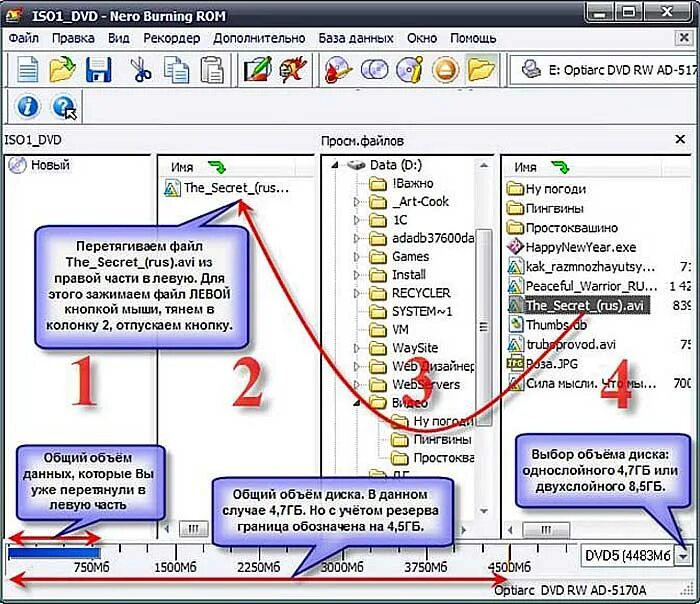Collapse the Data (D:) tree node
This screenshot has height=604, width=700.
[335, 166]
